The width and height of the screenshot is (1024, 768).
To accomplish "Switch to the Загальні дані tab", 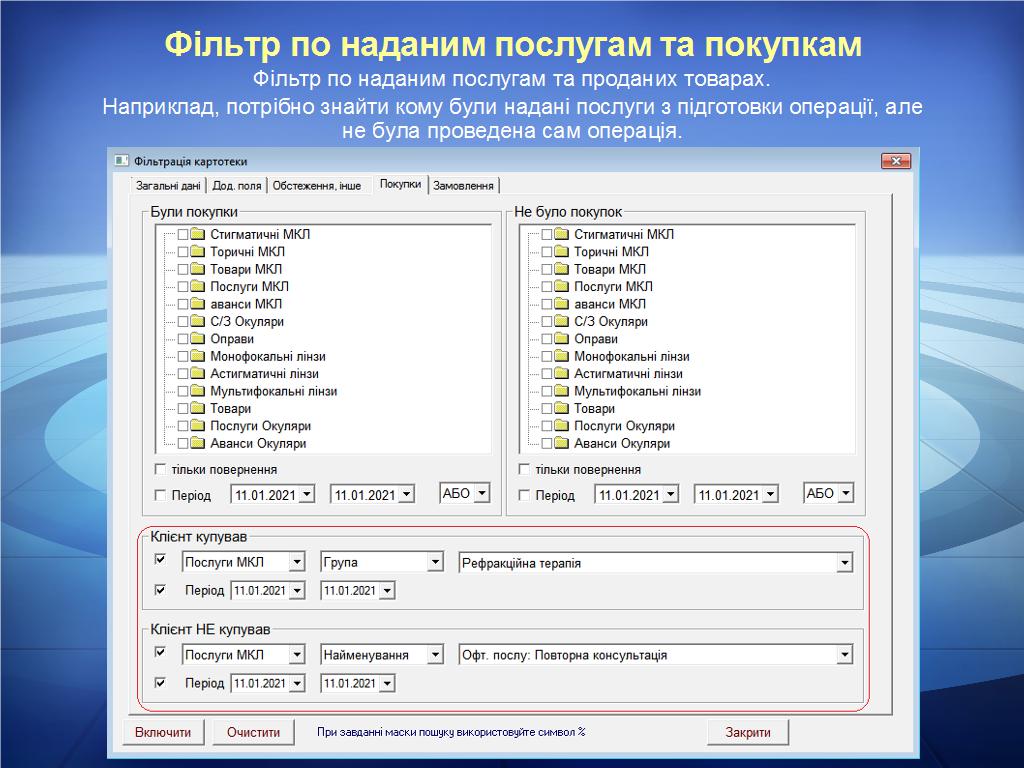I will [169, 186].
